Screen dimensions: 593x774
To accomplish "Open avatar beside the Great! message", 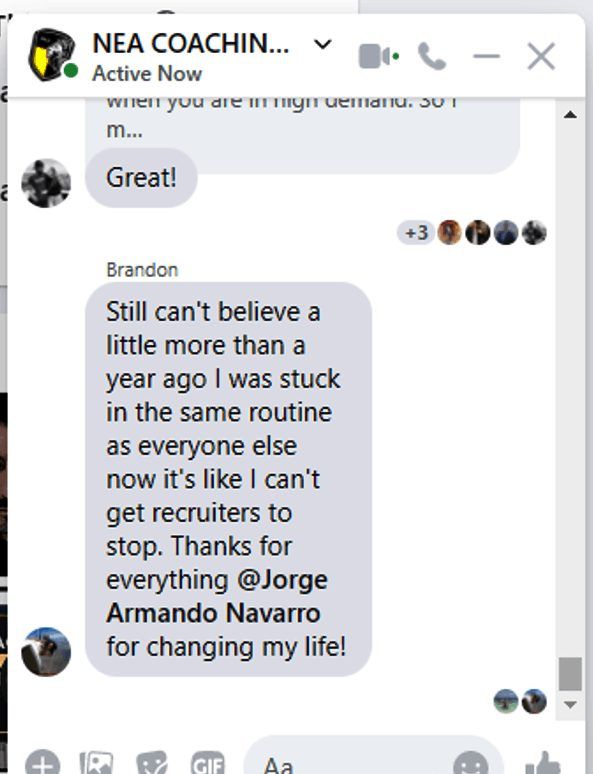I will pyautogui.click(x=46, y=183).
